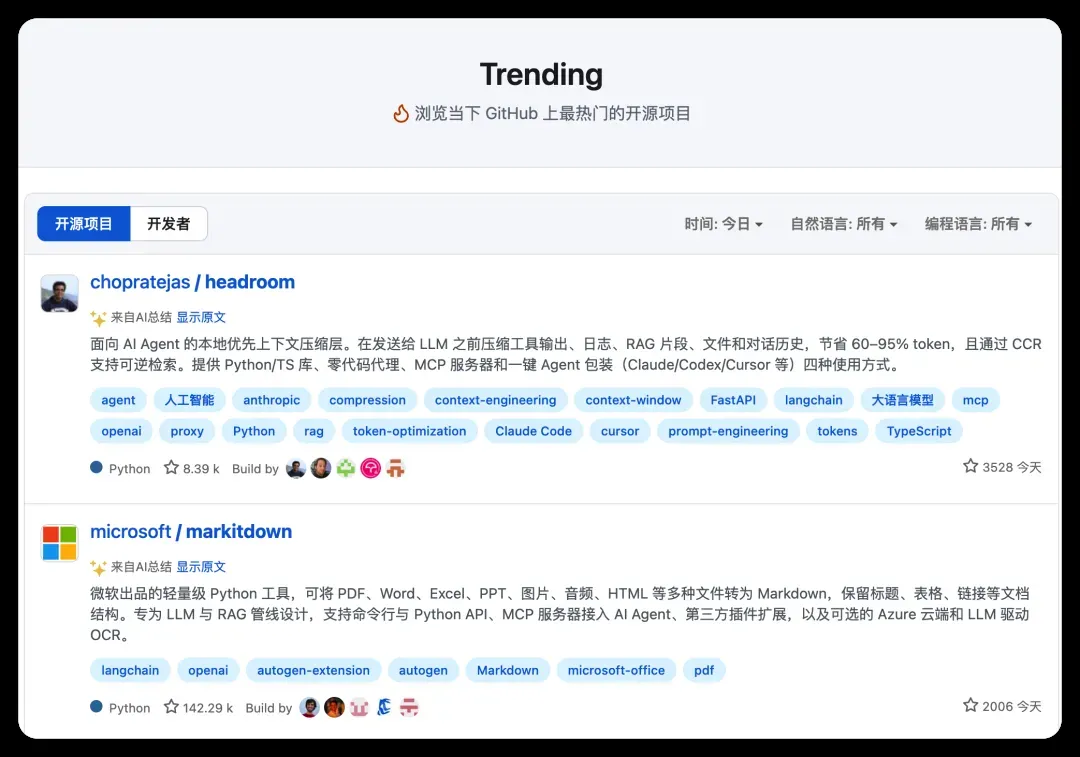Select the proxy tag
The width and height of the screenshot is (1080, 757).
point(187,431)
